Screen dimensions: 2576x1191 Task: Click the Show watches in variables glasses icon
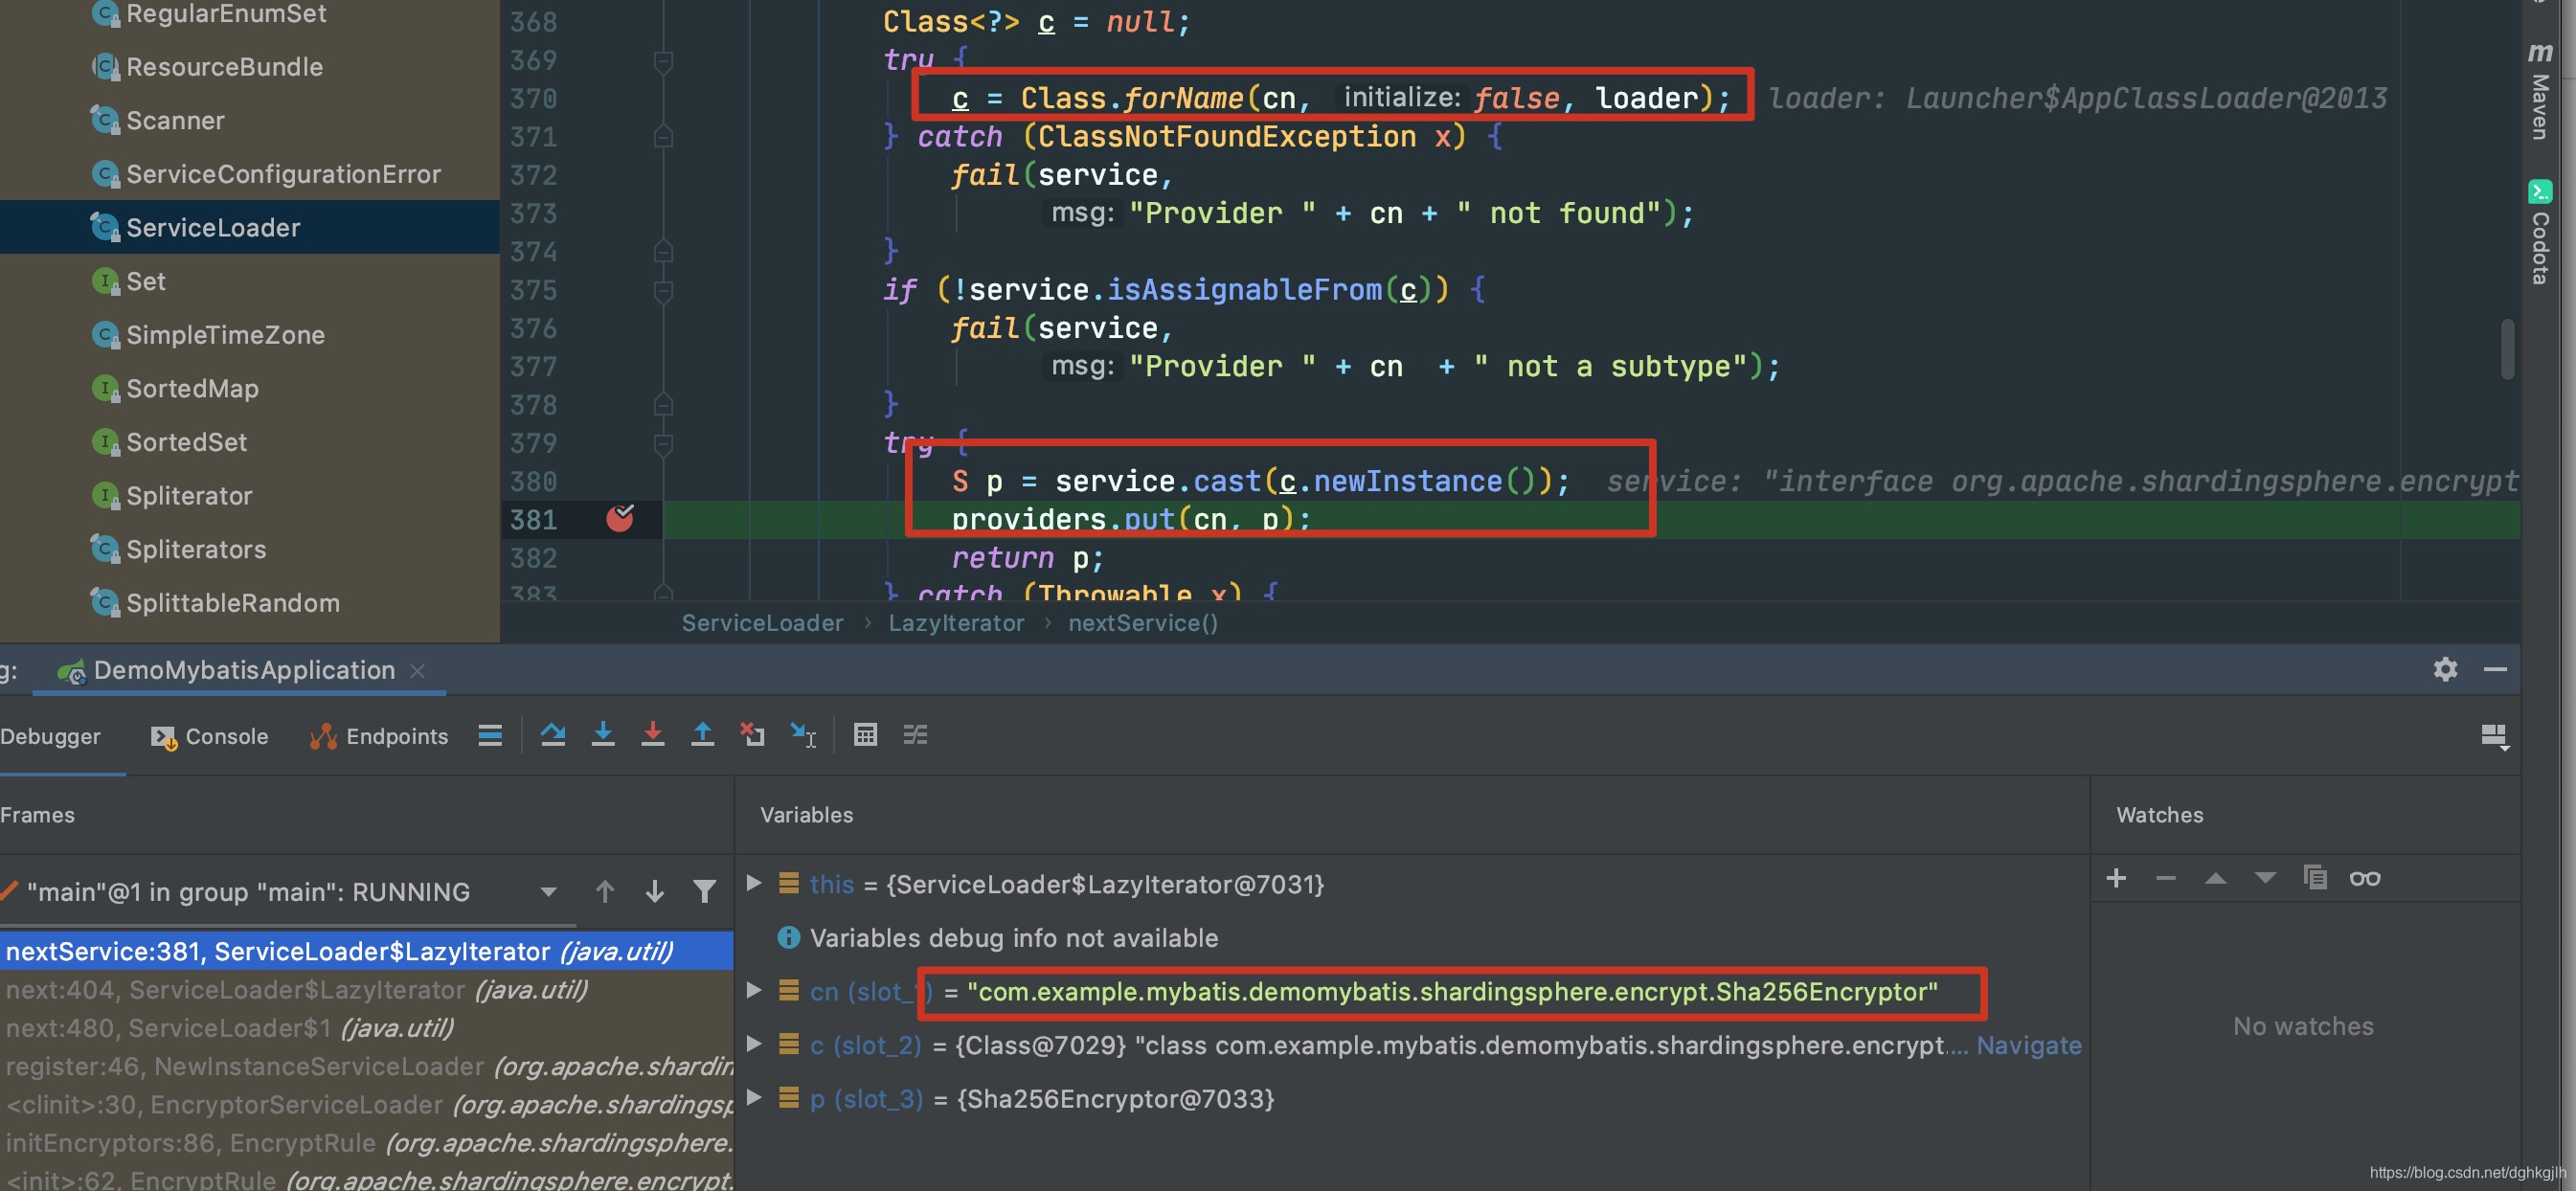(x=2365, y=878)
